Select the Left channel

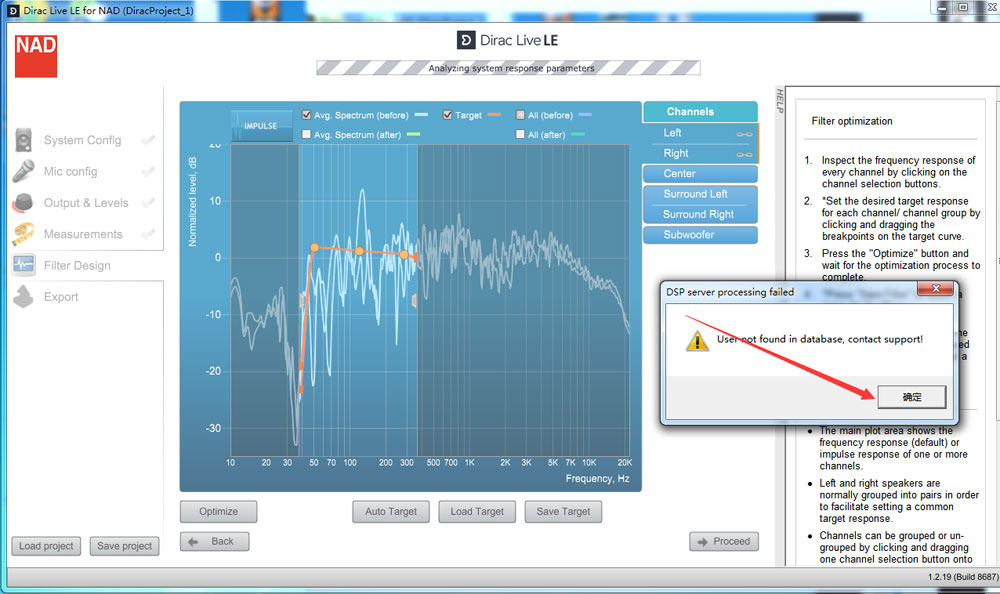point(700,133)
